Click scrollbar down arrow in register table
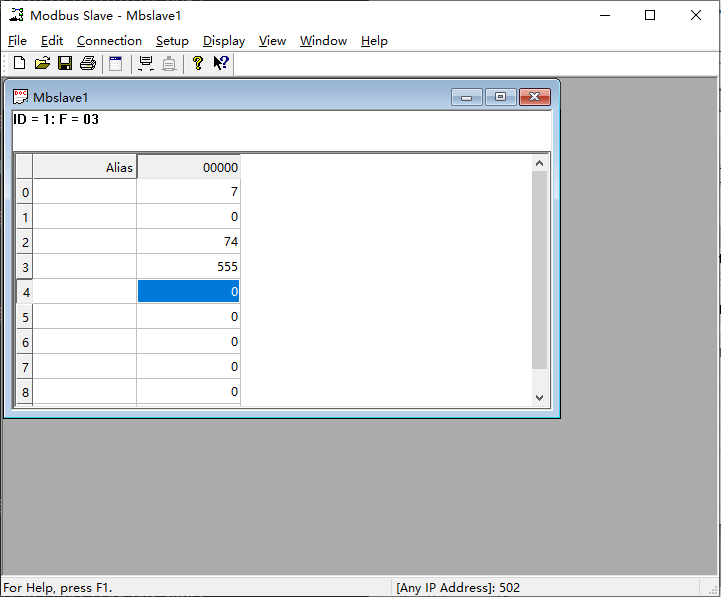The image size is (721, 597). (x=539, y=398)
